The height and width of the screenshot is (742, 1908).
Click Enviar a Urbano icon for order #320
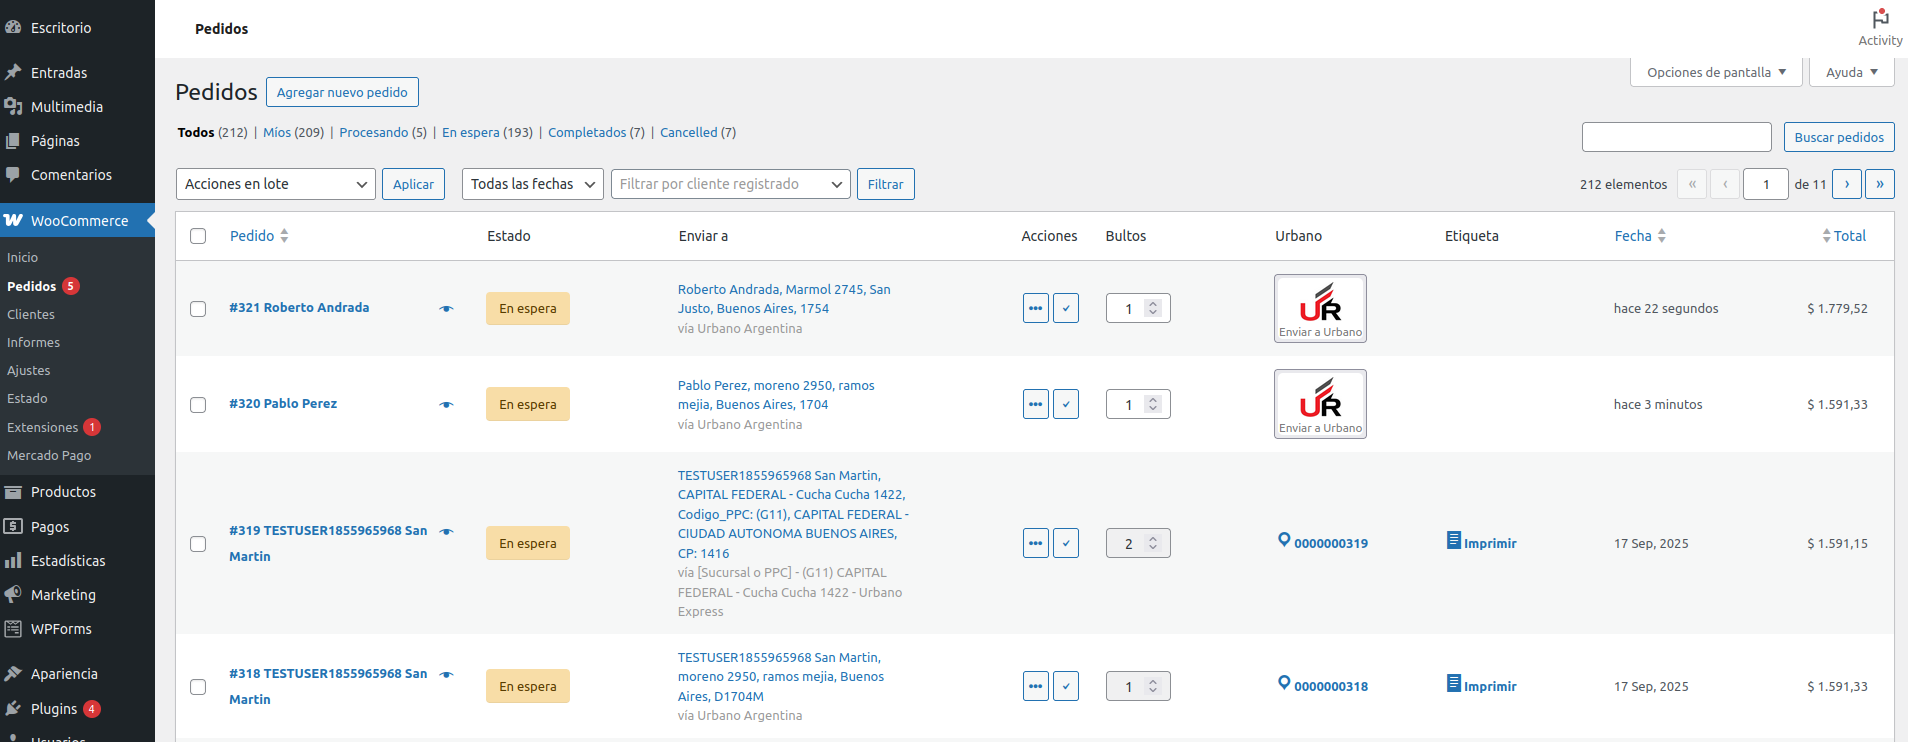pyautogui.click(x=1319, y=404)
